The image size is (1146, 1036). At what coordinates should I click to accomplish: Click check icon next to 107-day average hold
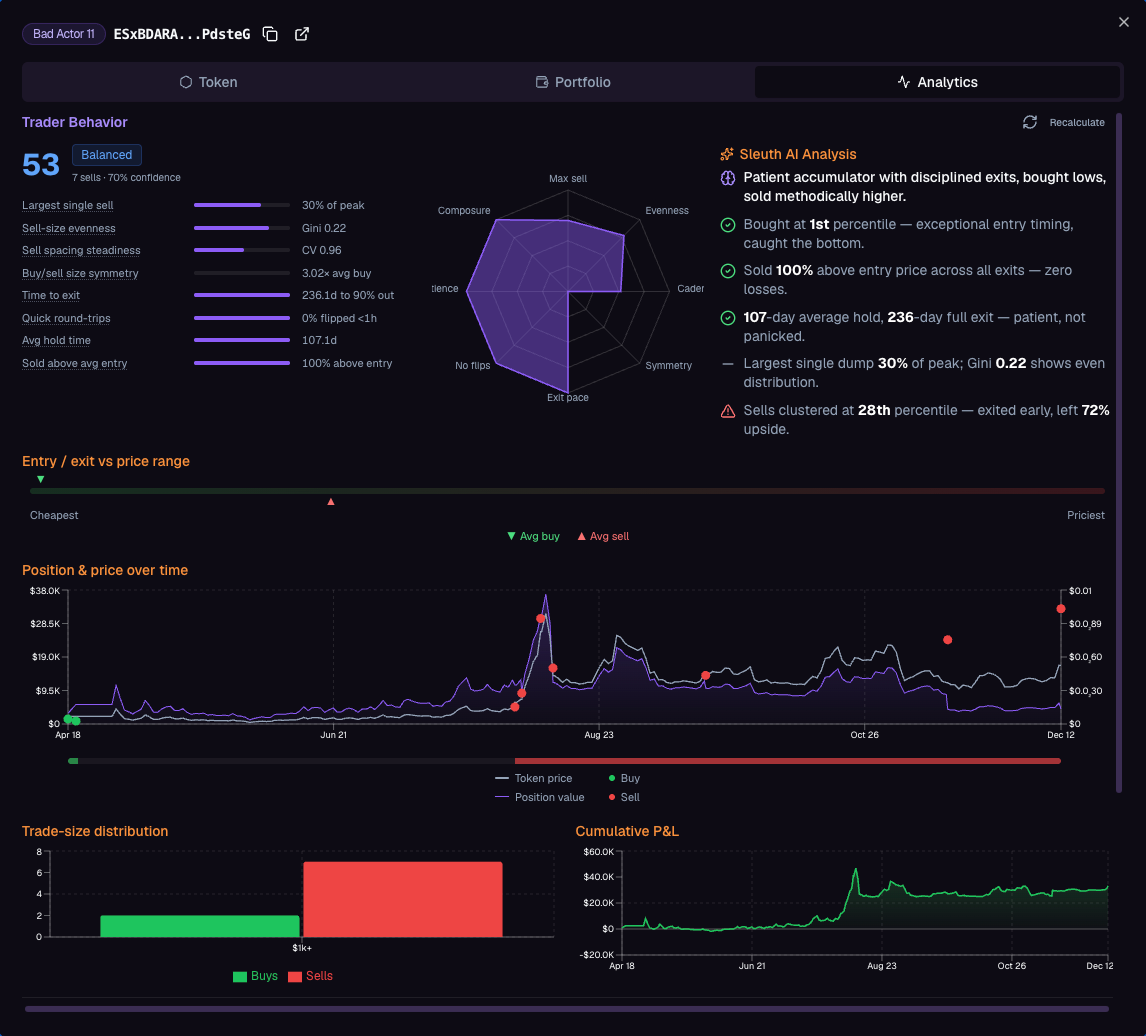coord(728,318)
